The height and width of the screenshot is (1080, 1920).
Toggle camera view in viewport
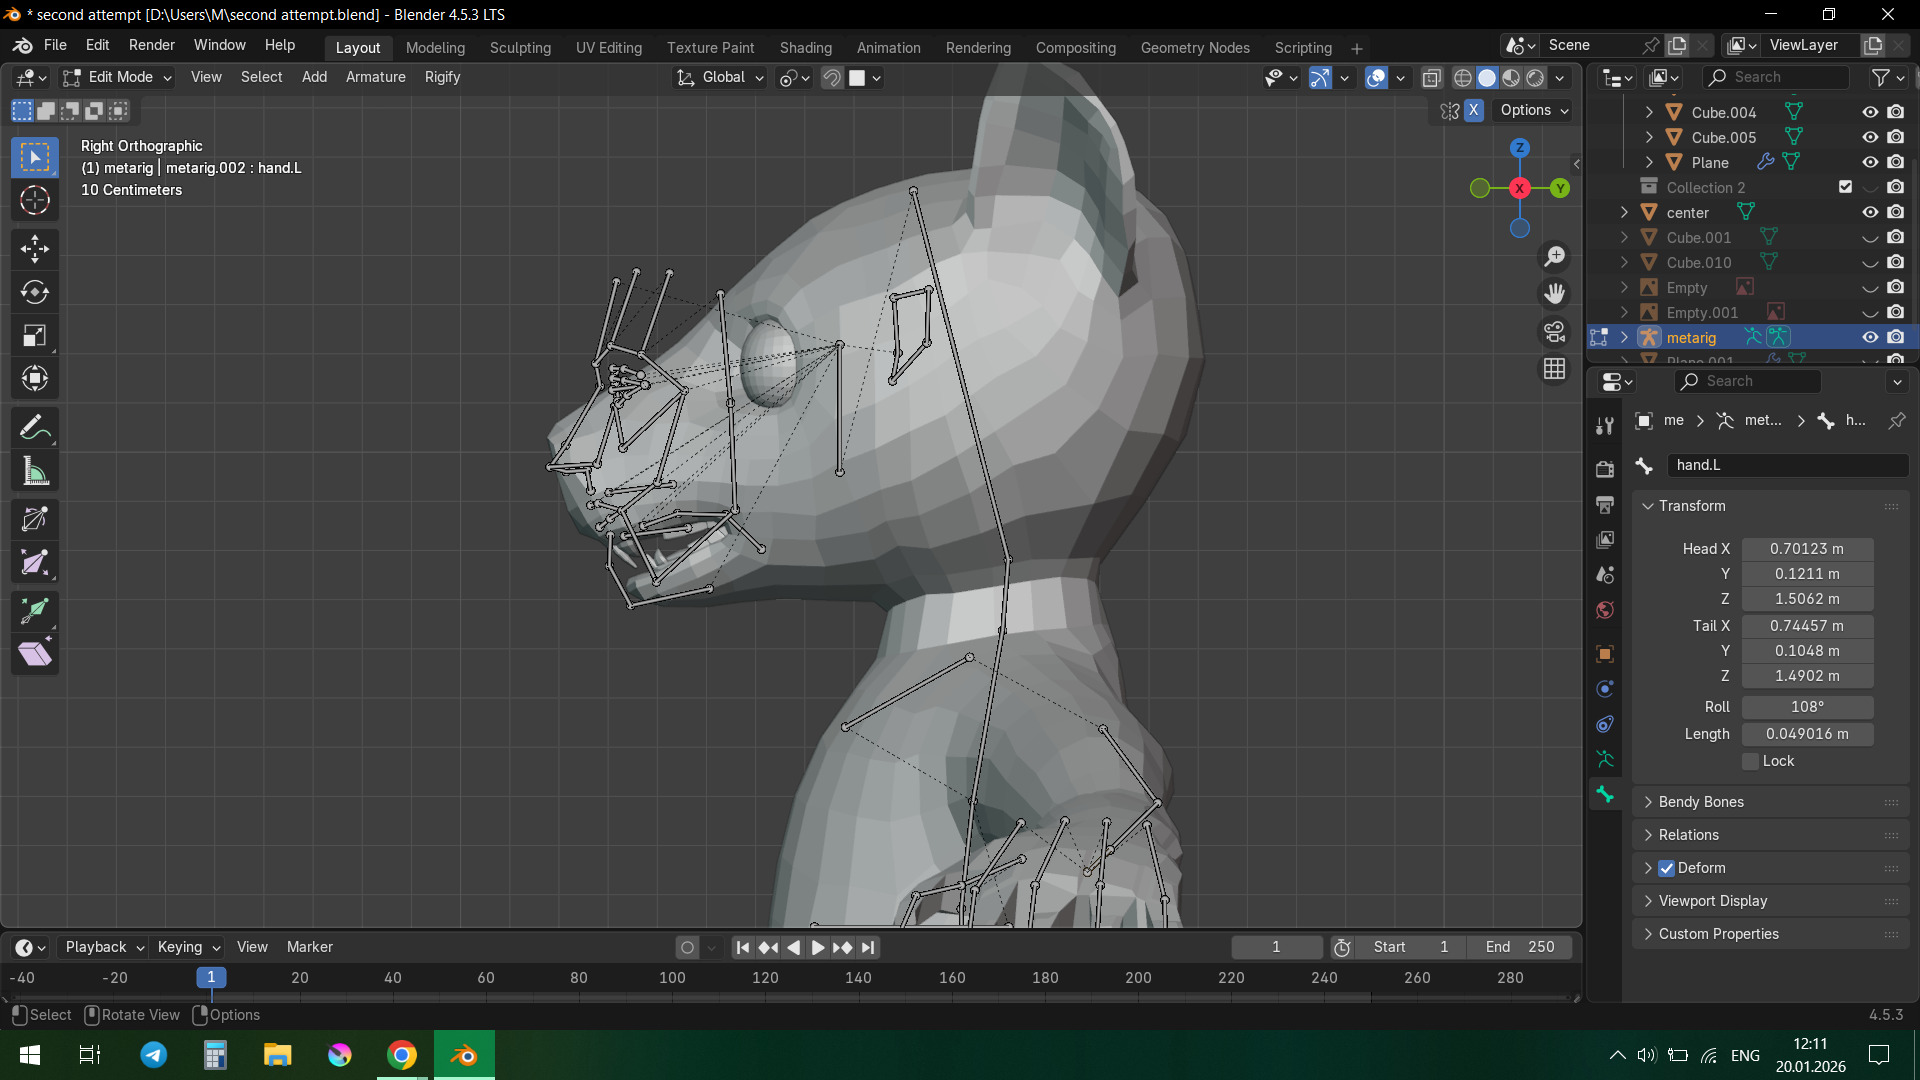[1554, 332]
